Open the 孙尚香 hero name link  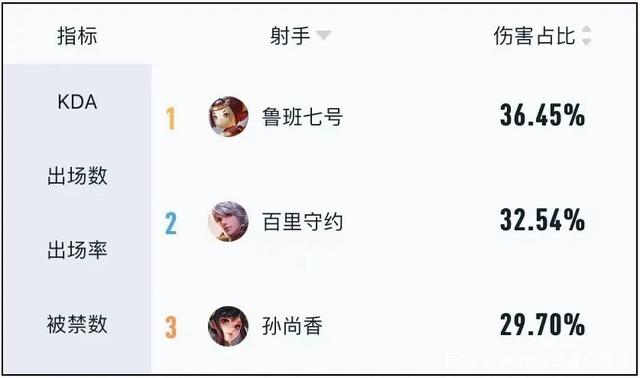tap(292, 326)
